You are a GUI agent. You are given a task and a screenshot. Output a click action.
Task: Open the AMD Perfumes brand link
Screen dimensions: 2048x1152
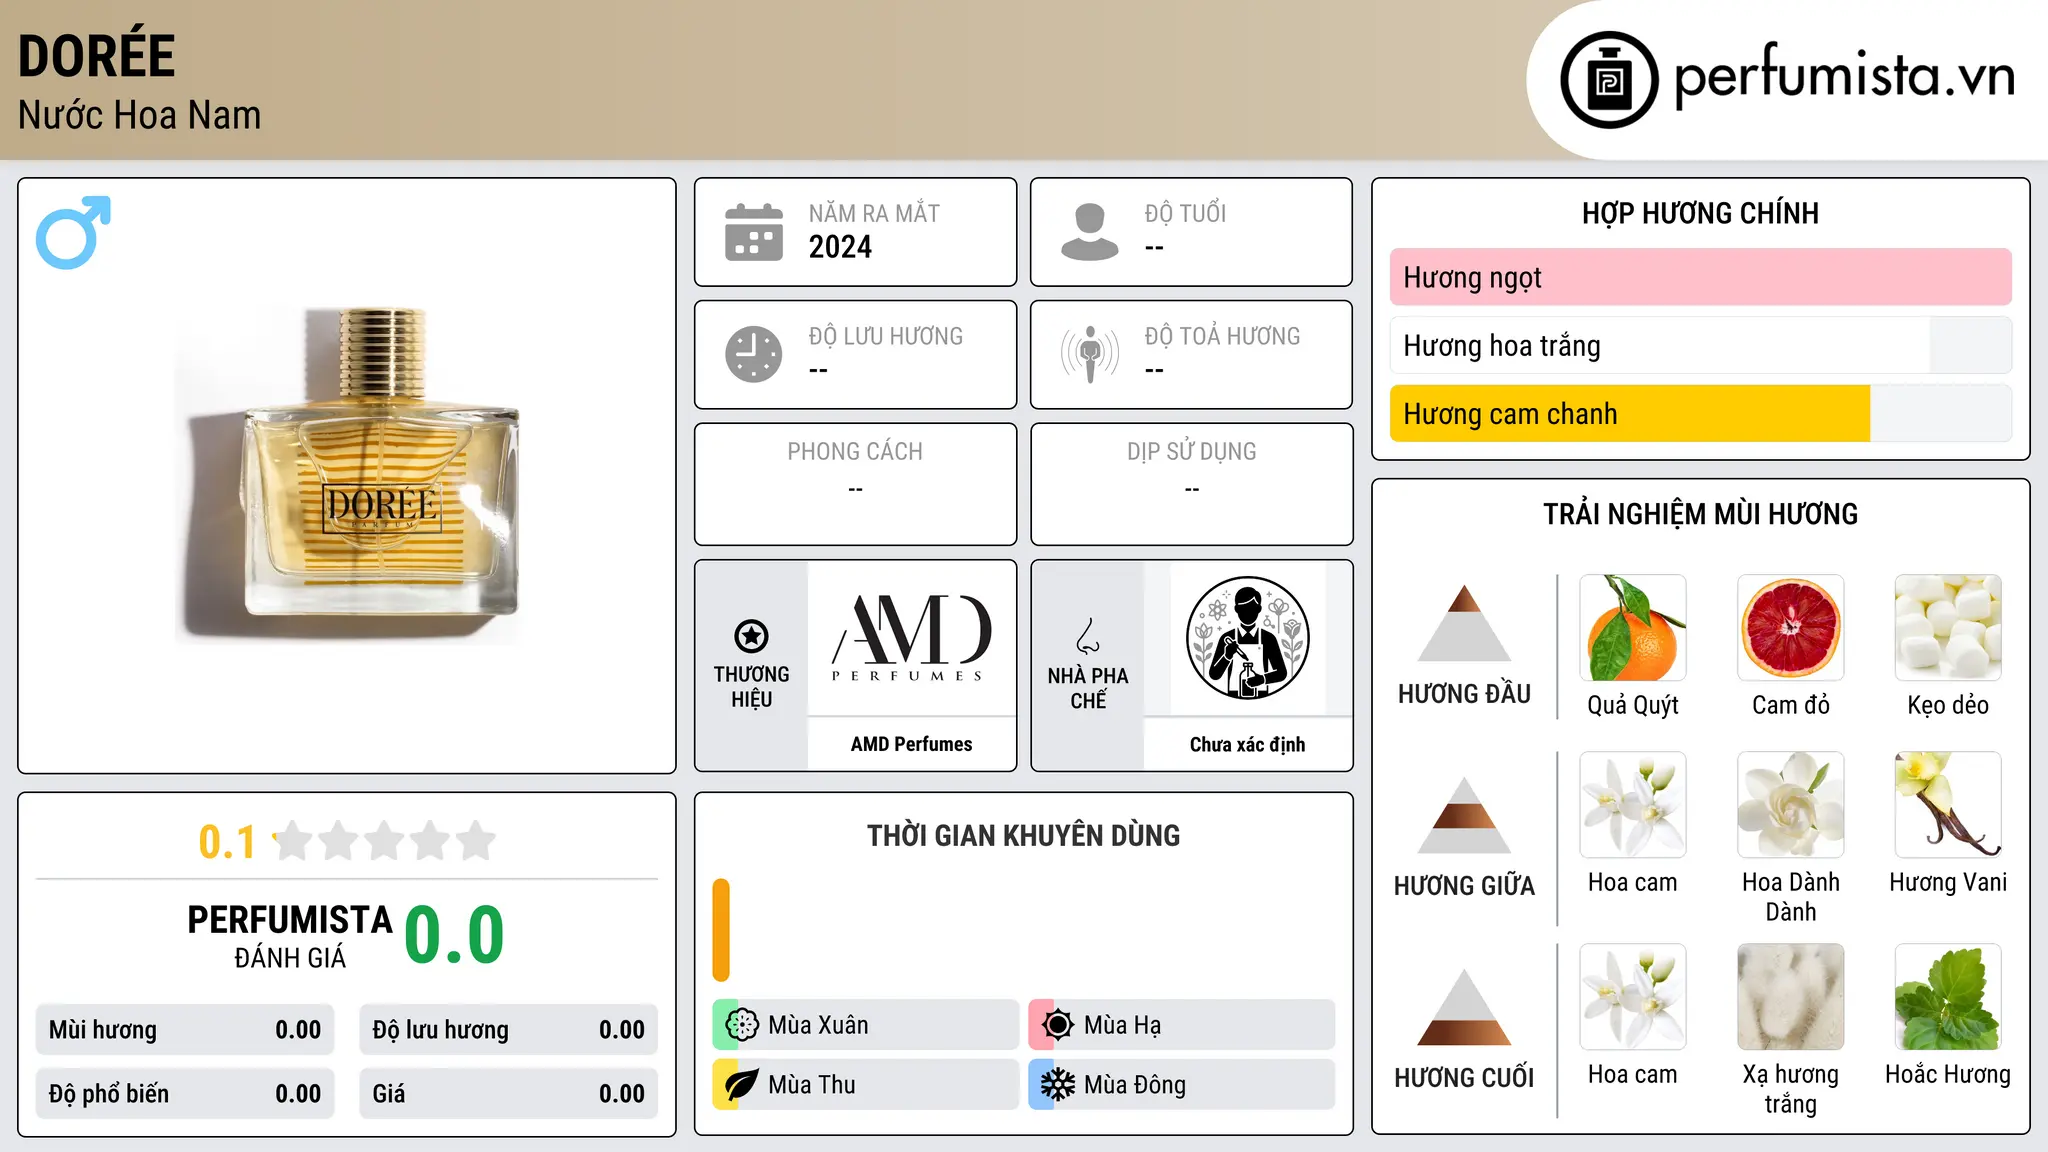pyautogui.click(x=911, y=744)
